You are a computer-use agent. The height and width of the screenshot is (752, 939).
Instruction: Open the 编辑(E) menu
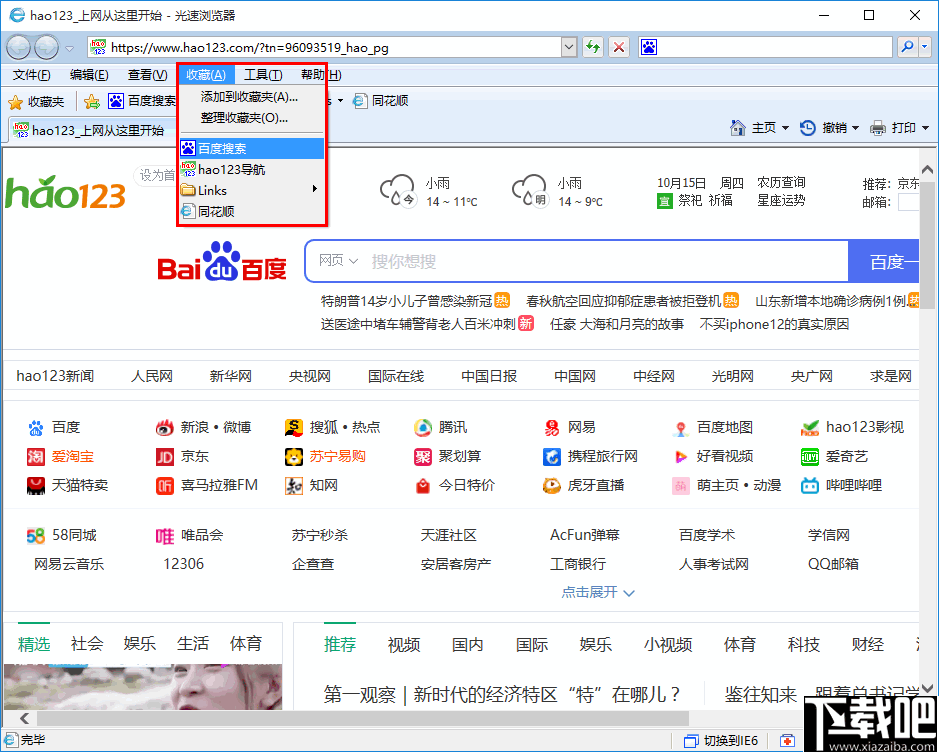coord(89,75)
